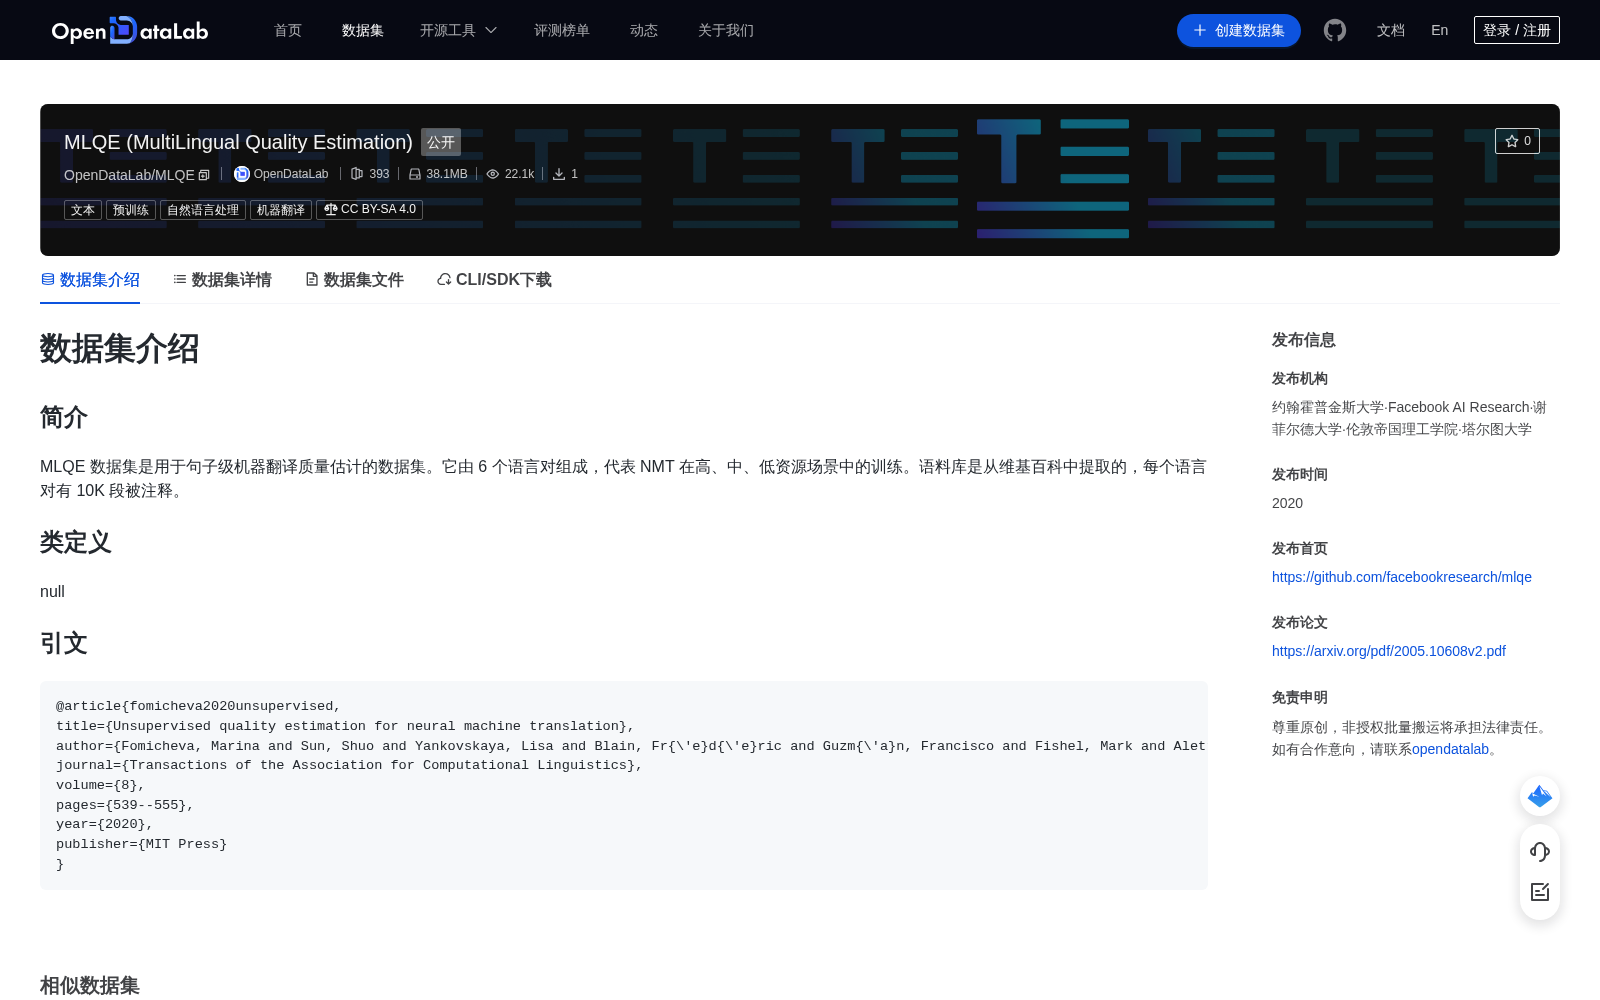The image size is (1600, 1000).
Task: Open 文档 link in header
Action: [x=1391, y=30]
